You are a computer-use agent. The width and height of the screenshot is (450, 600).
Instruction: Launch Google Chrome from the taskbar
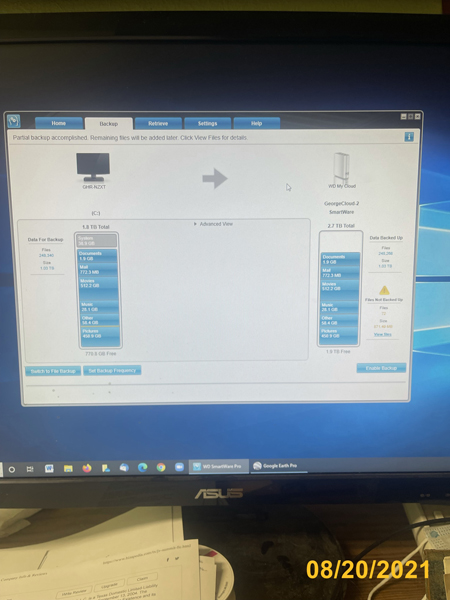pyautogui.click(x=161, y=467)
